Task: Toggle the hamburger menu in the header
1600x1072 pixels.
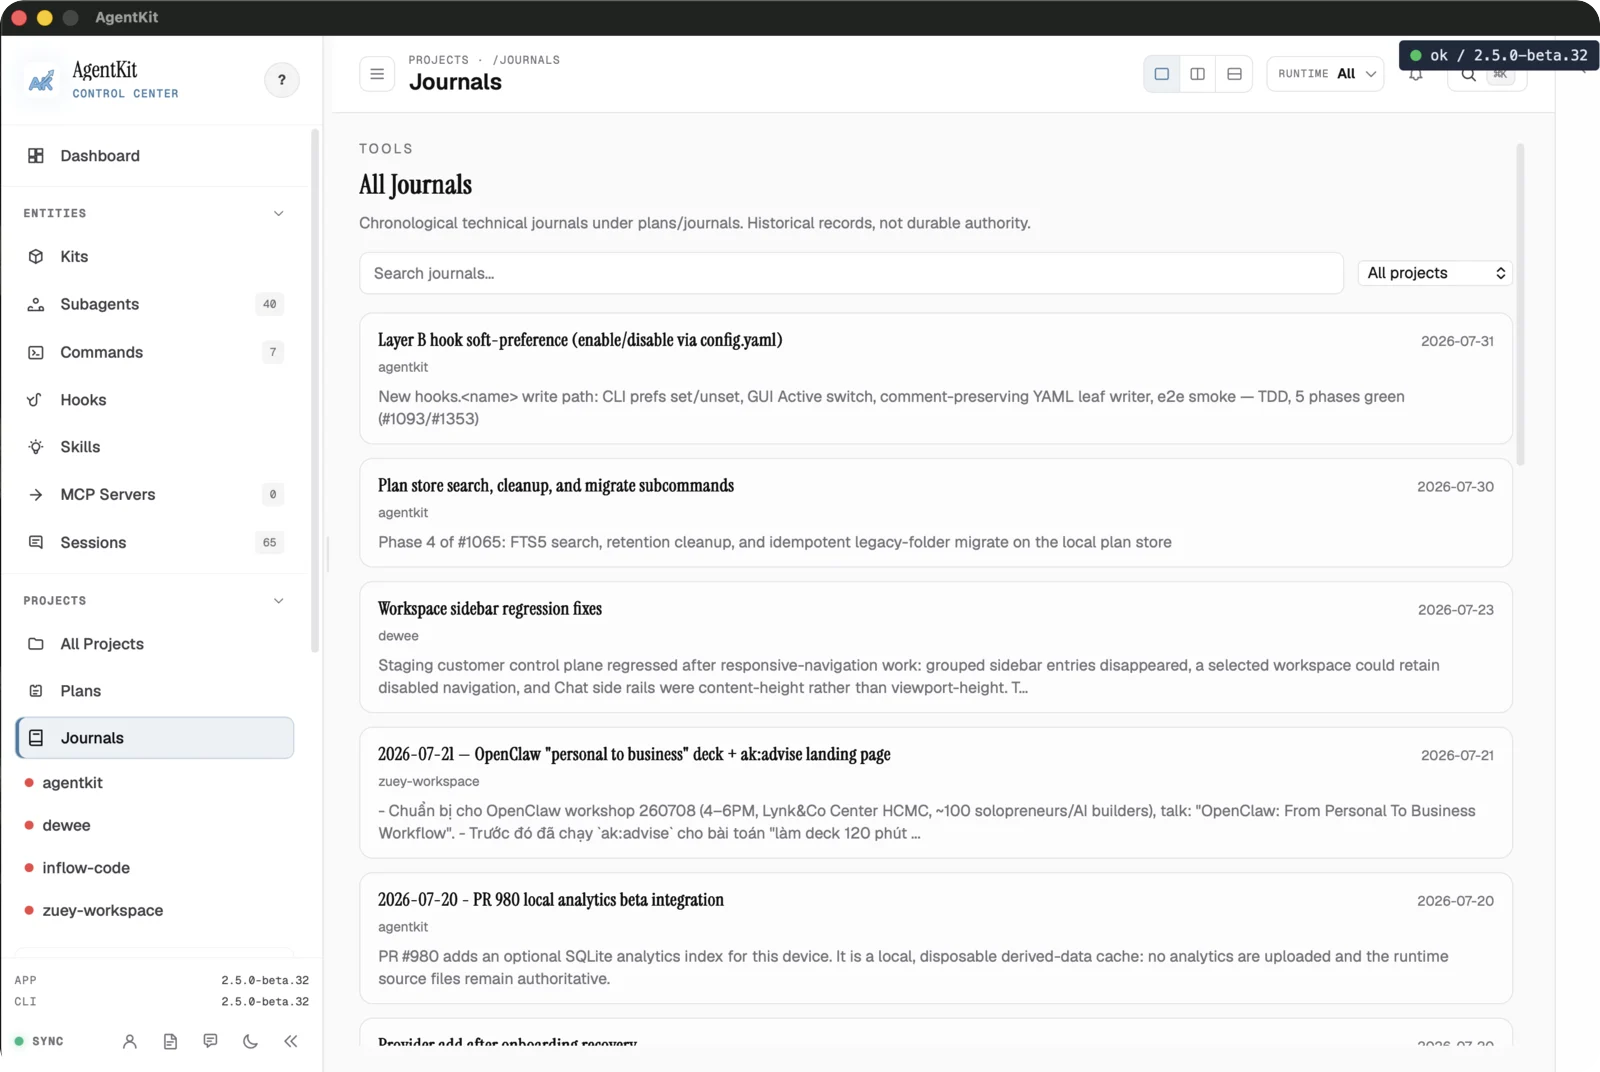Action: pos(377,74)
